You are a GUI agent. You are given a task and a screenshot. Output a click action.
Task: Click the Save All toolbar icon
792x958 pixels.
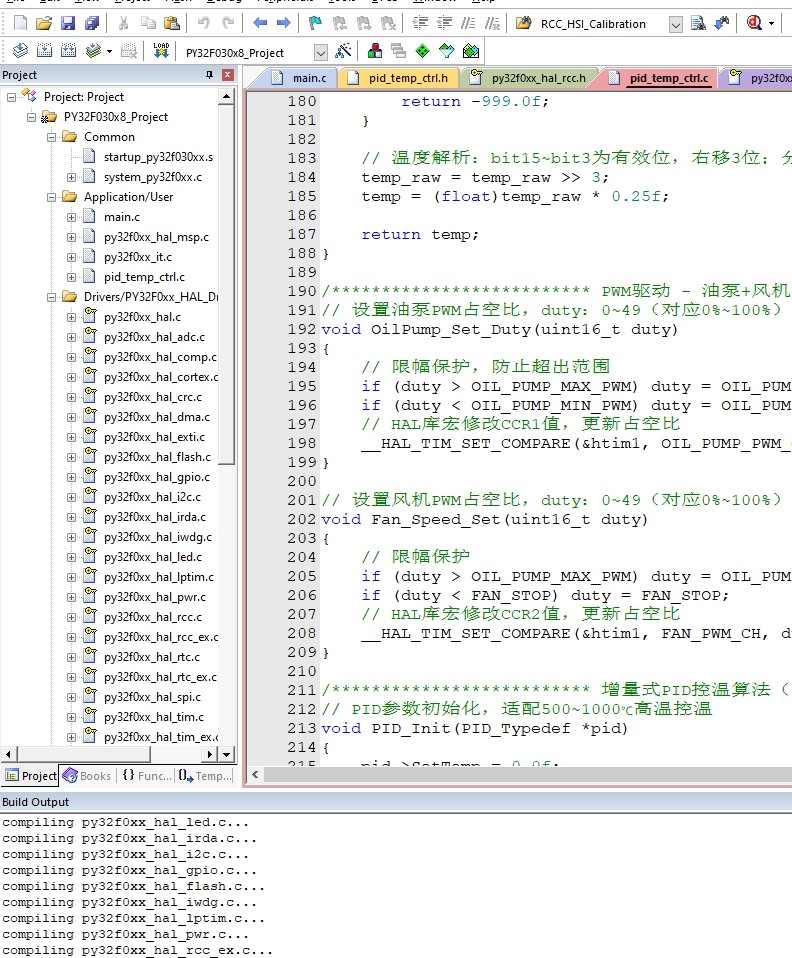click(90, 23)
